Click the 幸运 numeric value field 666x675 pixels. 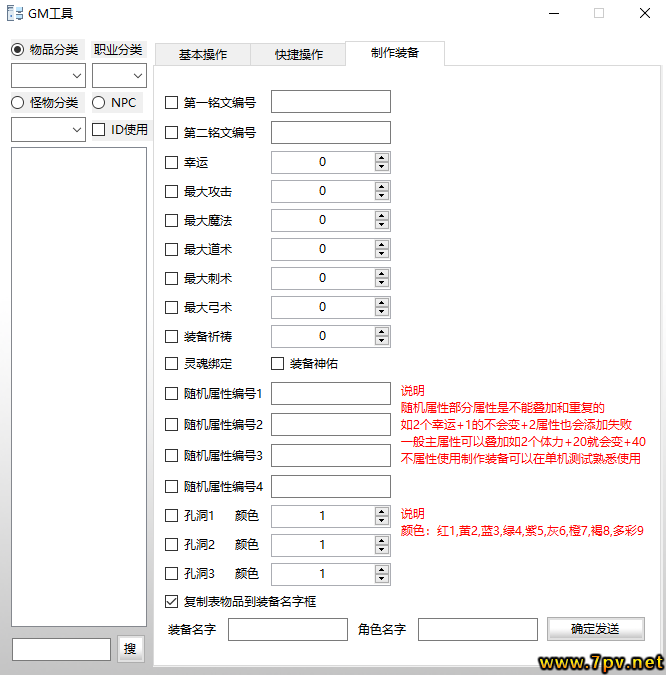tap(323, 162)
